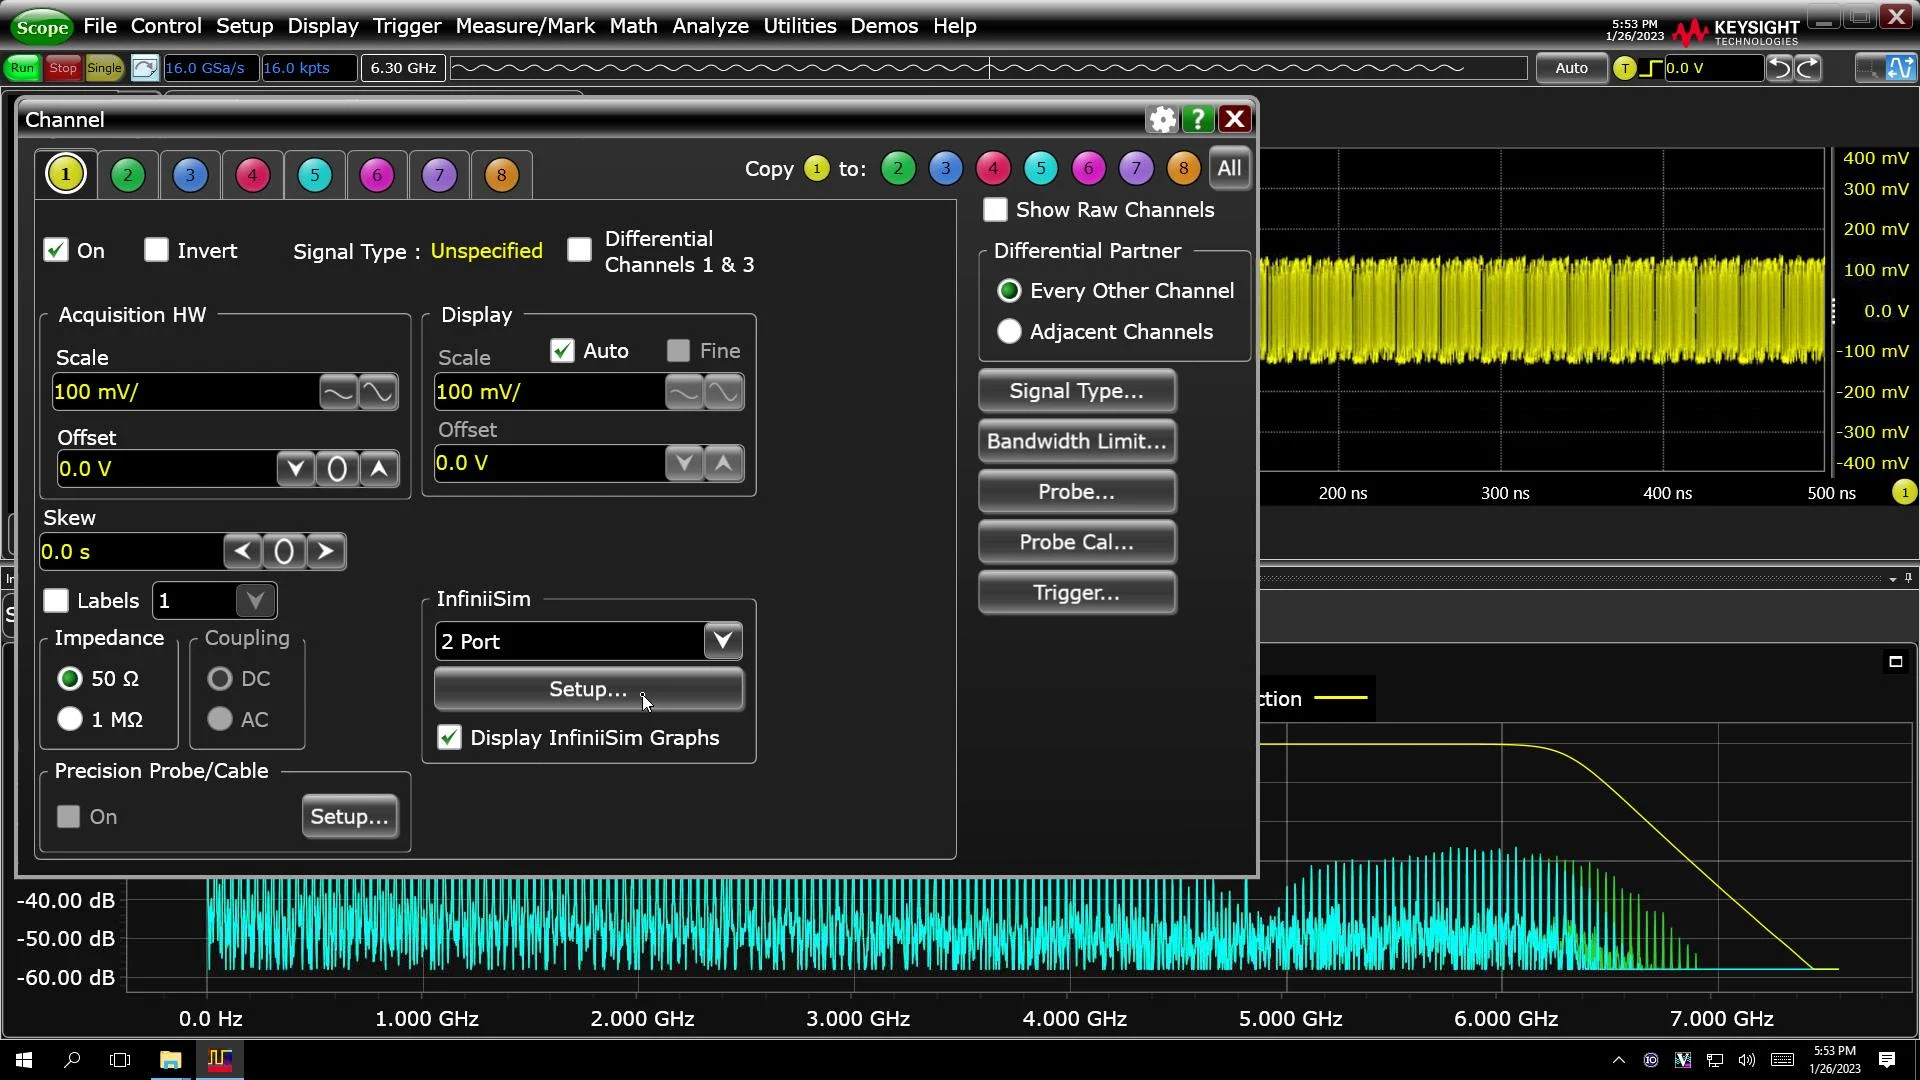Open File Explorer from taskbar

tap(170, 1060)
